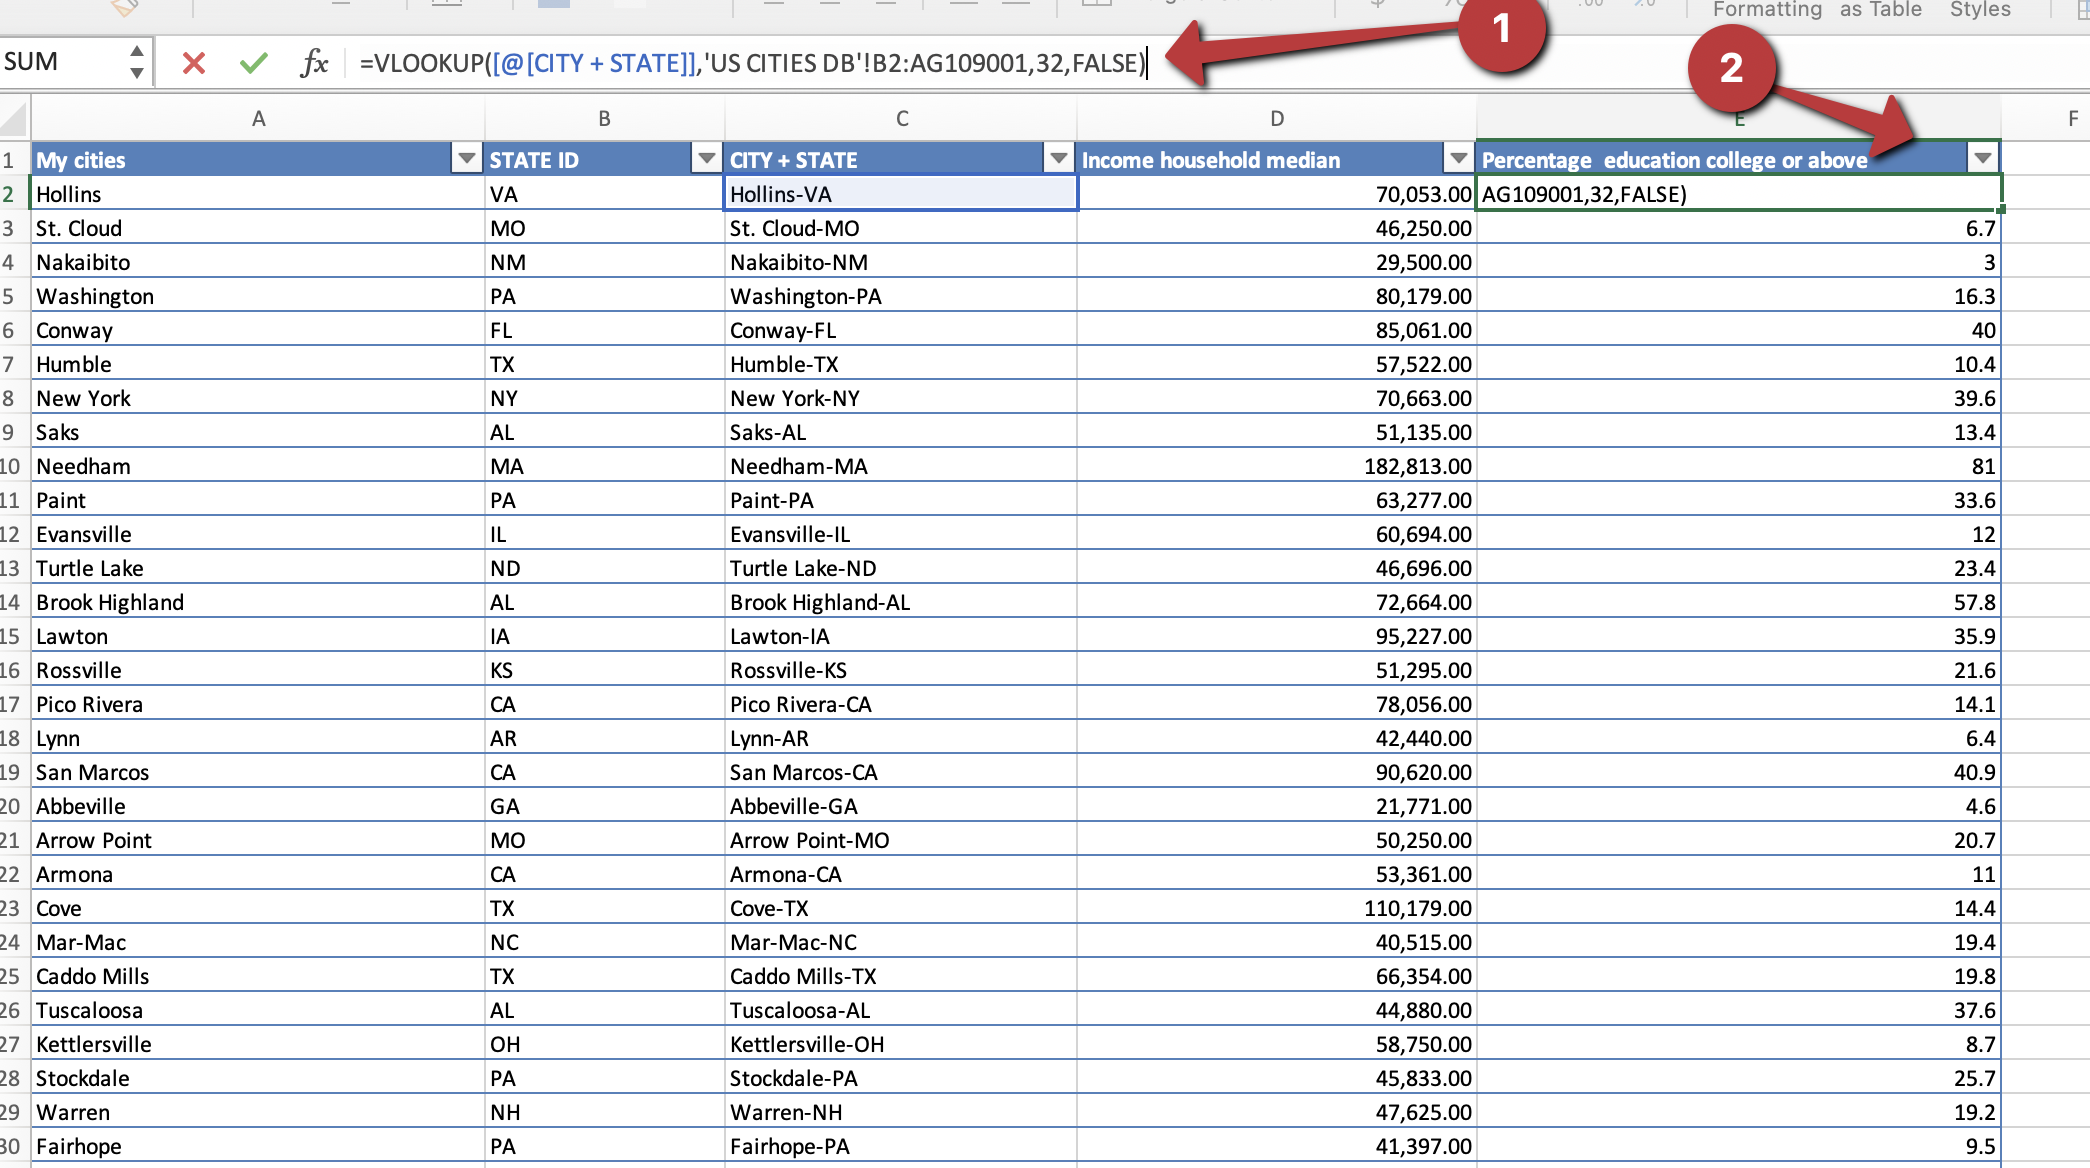This screenshot has height=1168, width=2090.
Task: Select column header D
Action: tap(1276, 117)
